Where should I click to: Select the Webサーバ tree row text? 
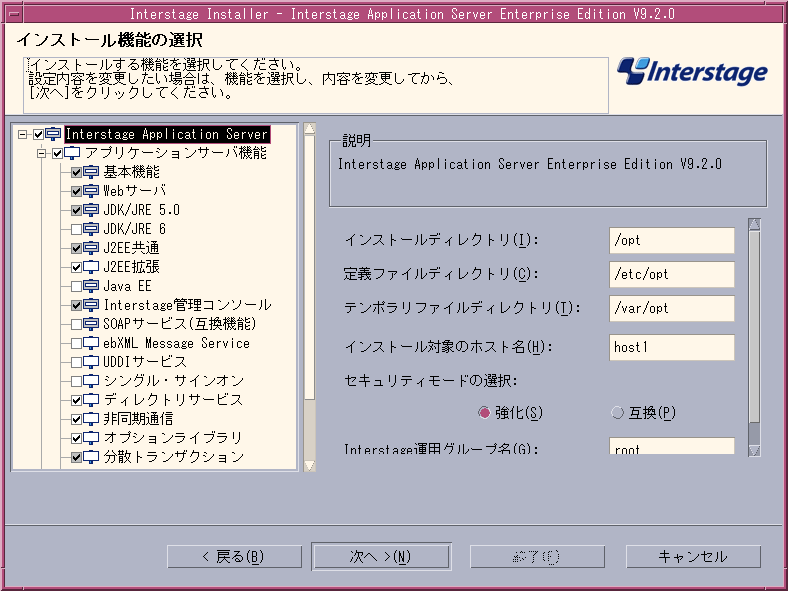tap(135, 191)
